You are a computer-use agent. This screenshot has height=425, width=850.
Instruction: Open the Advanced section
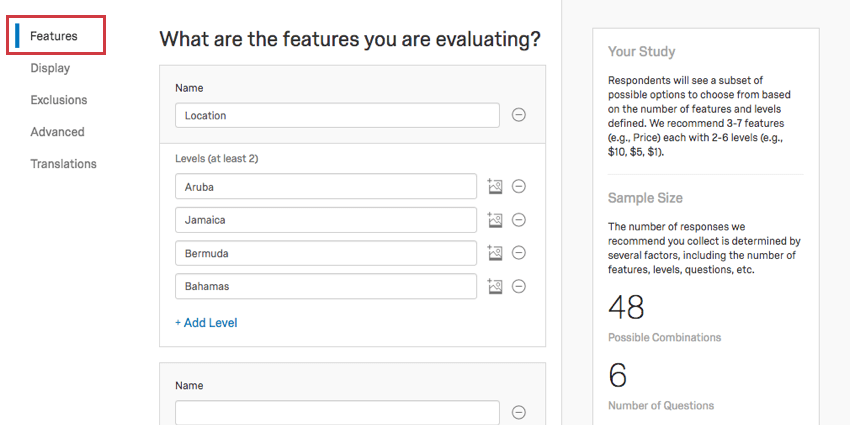point(57,132)
